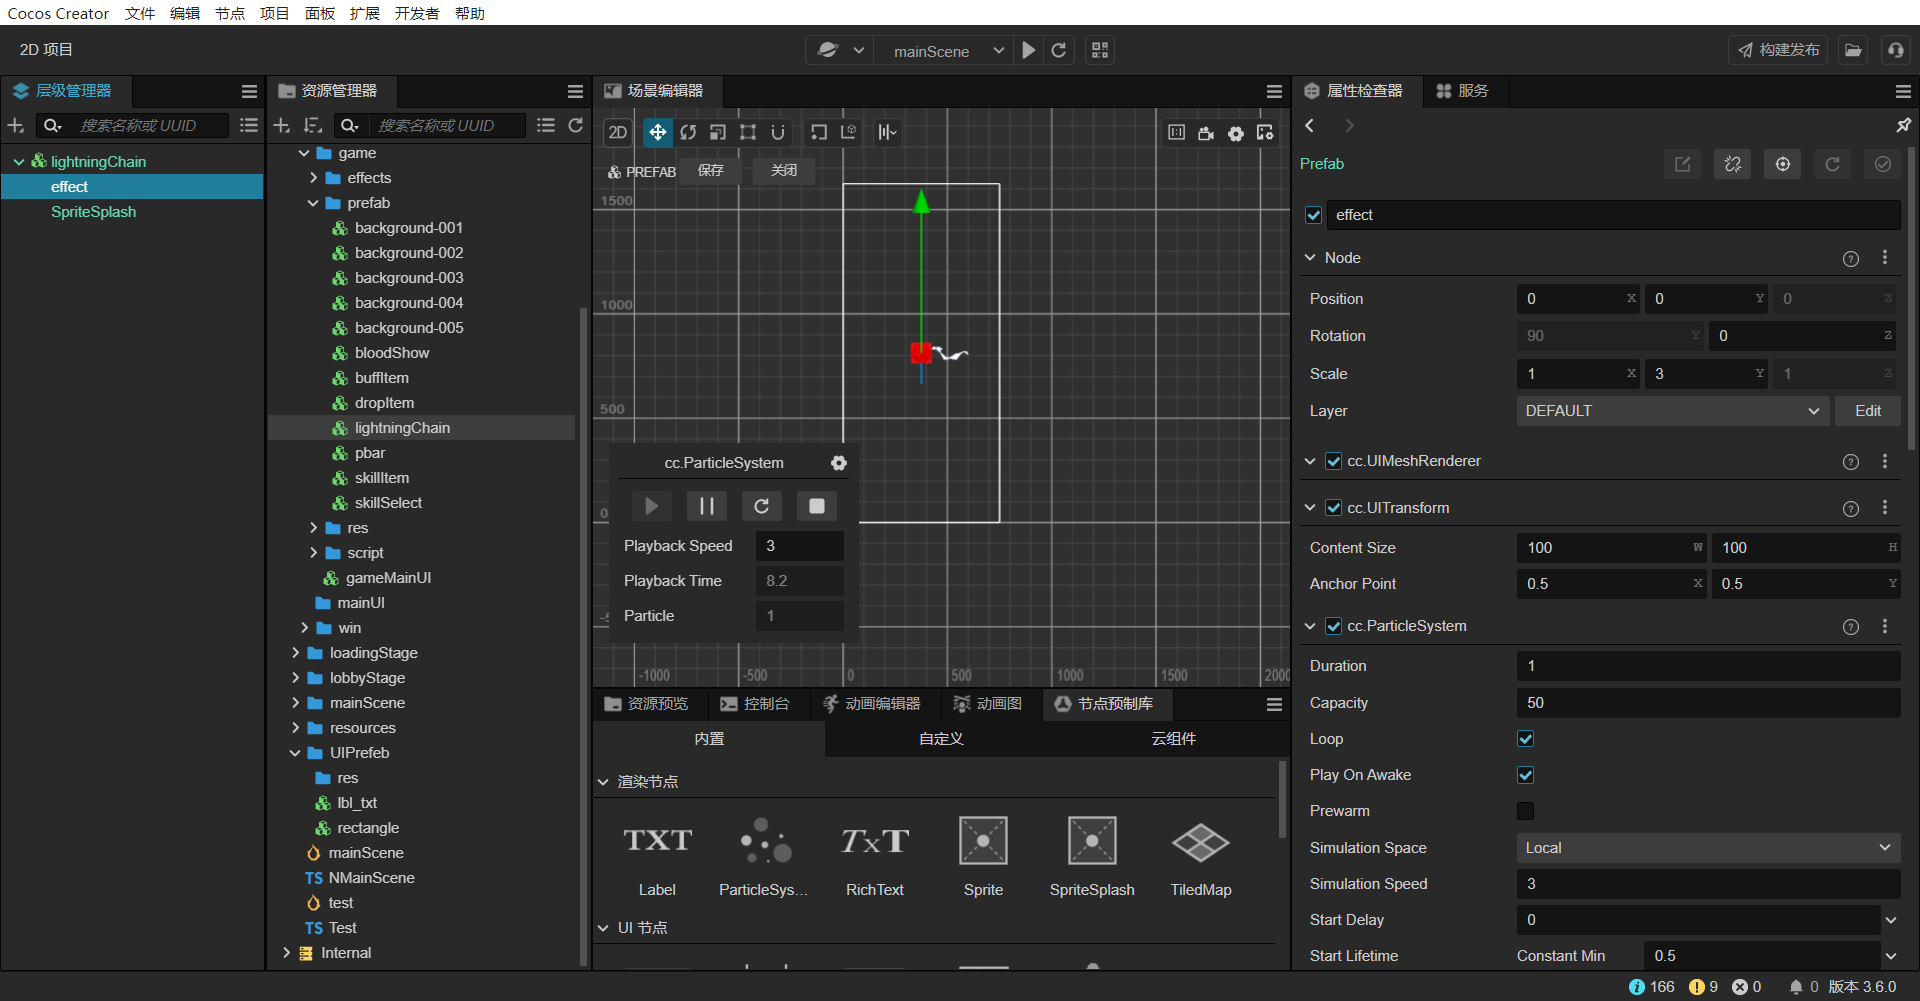The width and height of the screenshot is (1920, 1001).
Task: Select the move gizmo tool in scene editor
Action: pos(657,132)
